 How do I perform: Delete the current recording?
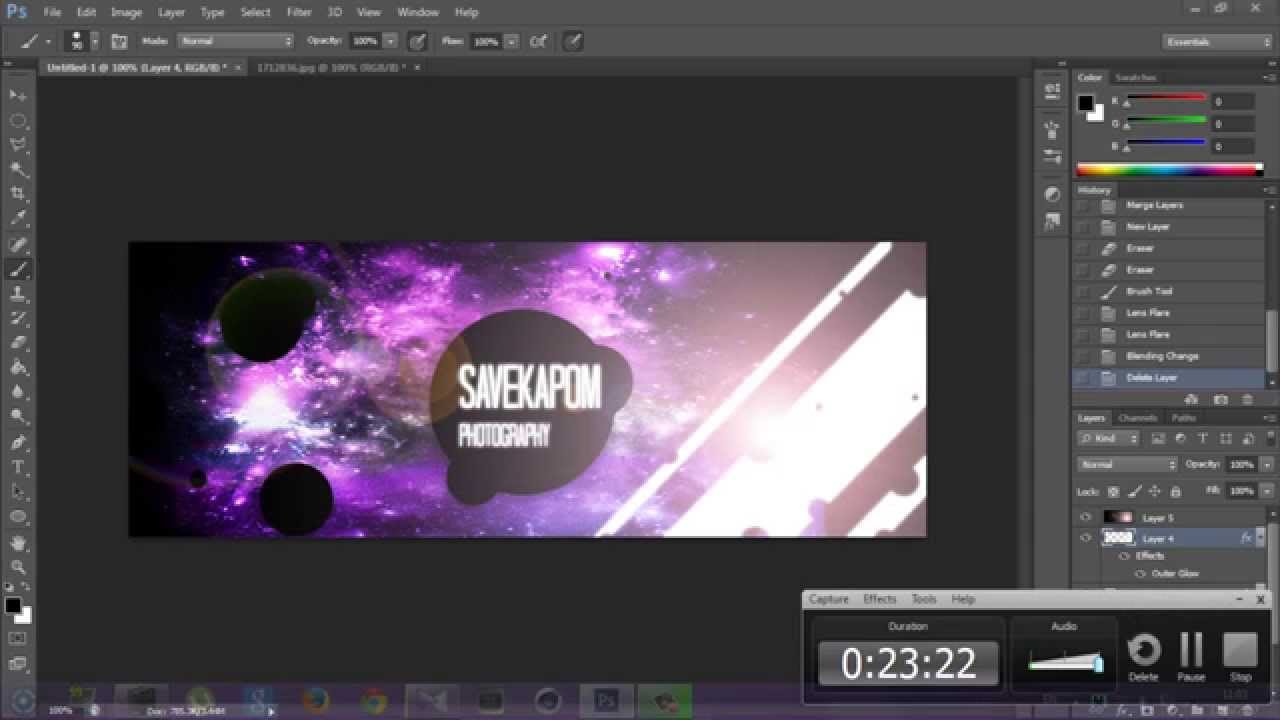point(1143,655)
